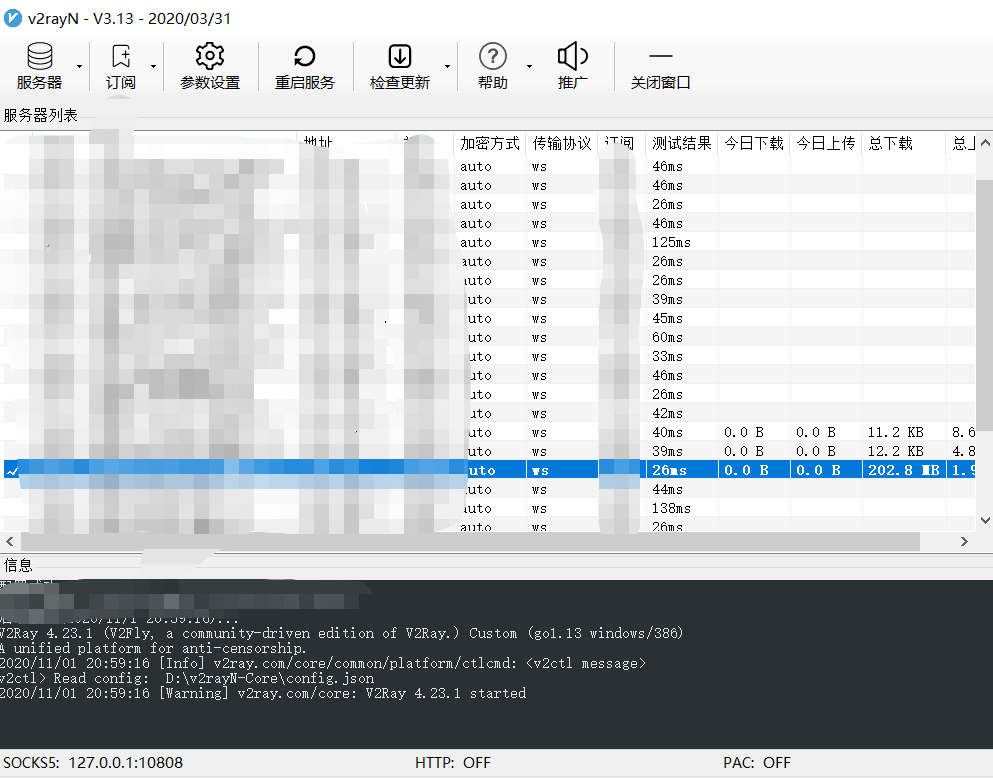This screenshot has height=778, width=993.
Task: Click the 订阅 subscription toolbar button
Action: coord(120,66)
